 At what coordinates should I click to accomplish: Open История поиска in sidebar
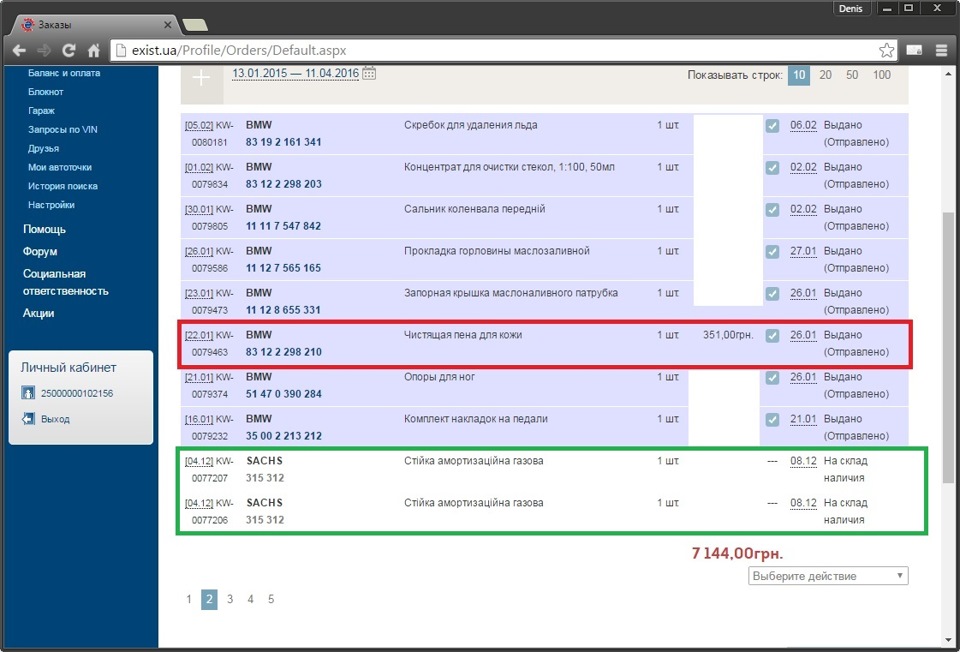63,186
